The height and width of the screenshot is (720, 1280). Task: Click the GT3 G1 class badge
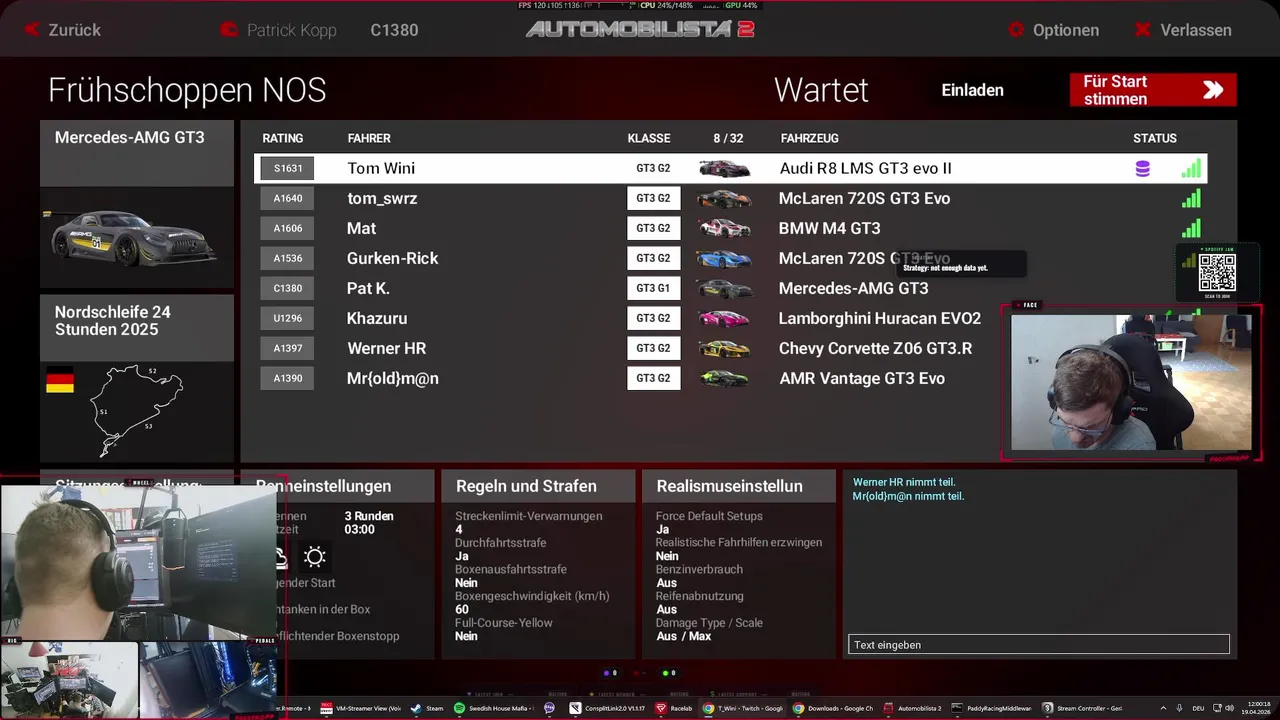(x=653, y=288)
